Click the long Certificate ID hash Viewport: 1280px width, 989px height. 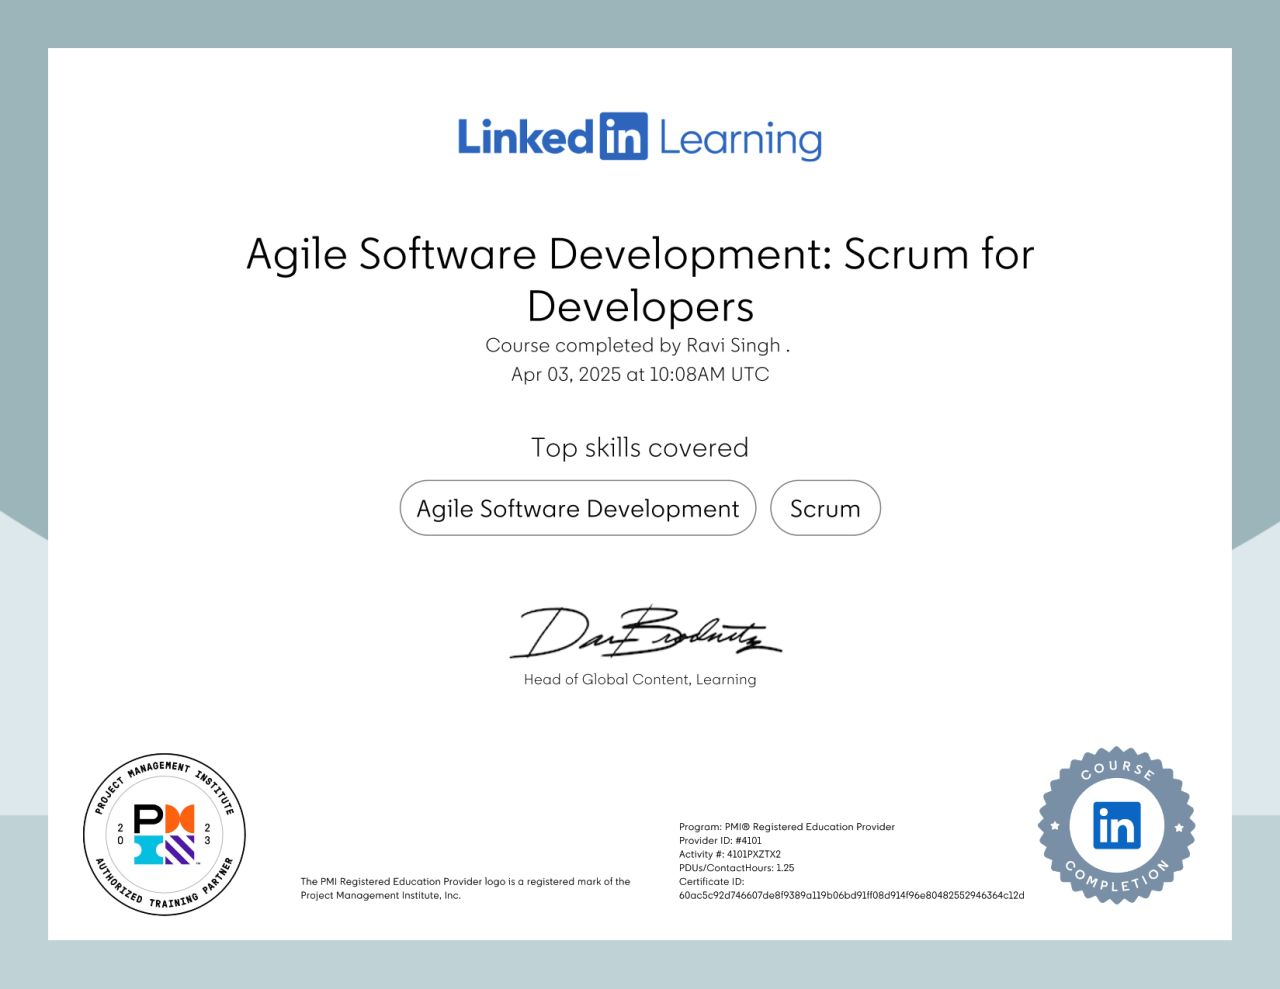[851, 895]
